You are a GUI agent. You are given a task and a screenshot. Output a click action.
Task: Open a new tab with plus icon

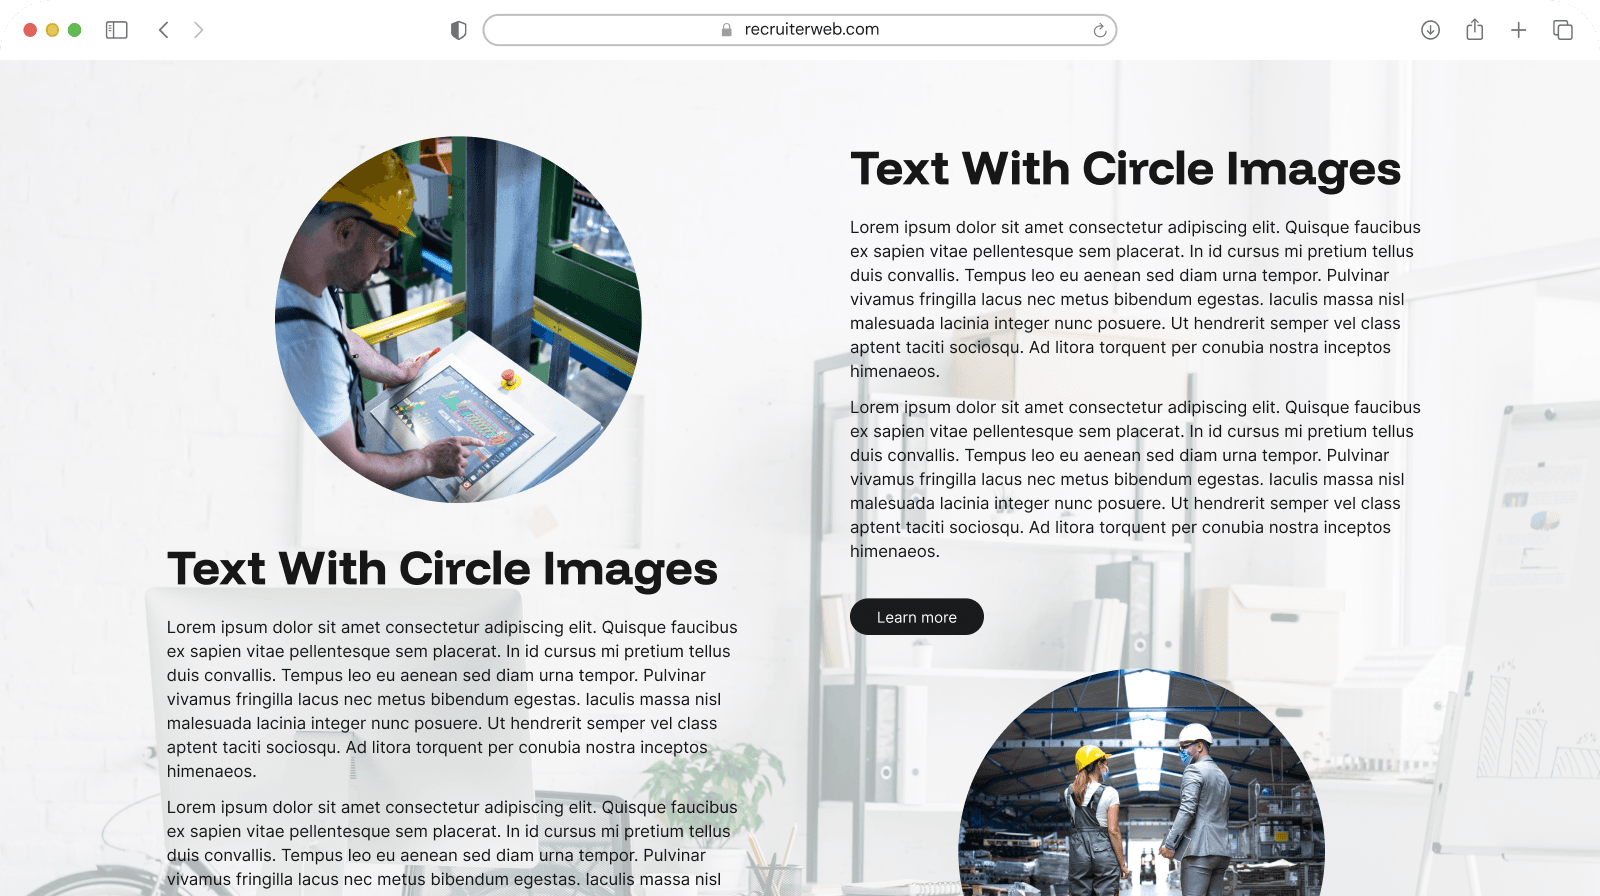coord(1518,30)
